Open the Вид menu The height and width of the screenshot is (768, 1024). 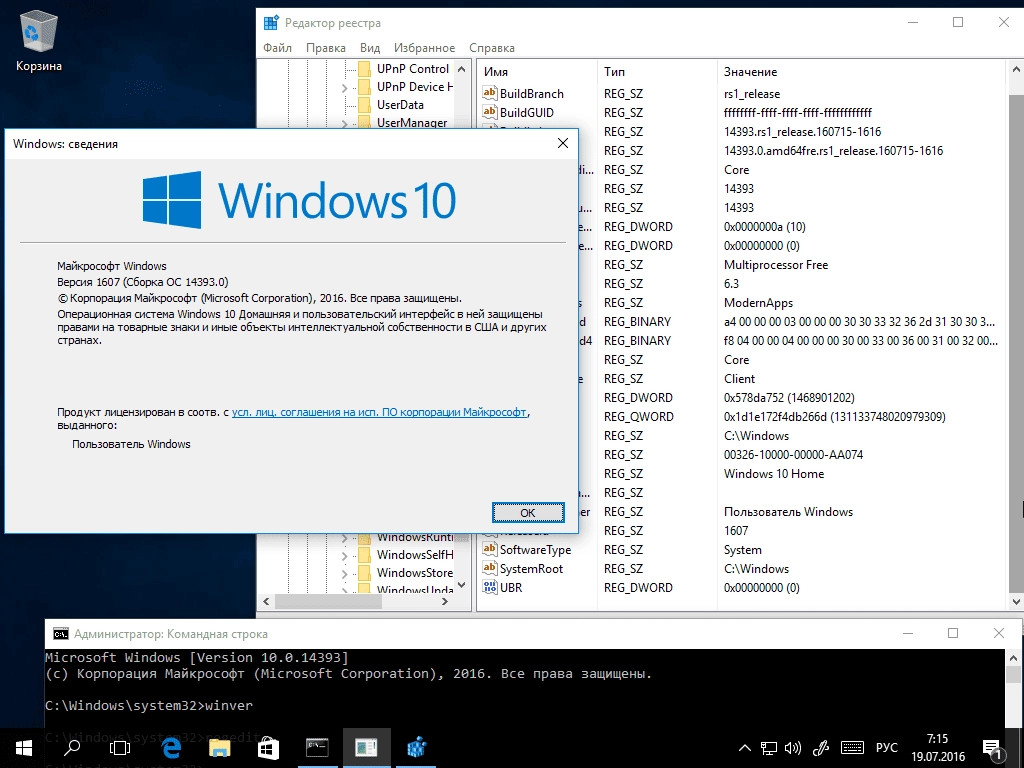[370, 48]
